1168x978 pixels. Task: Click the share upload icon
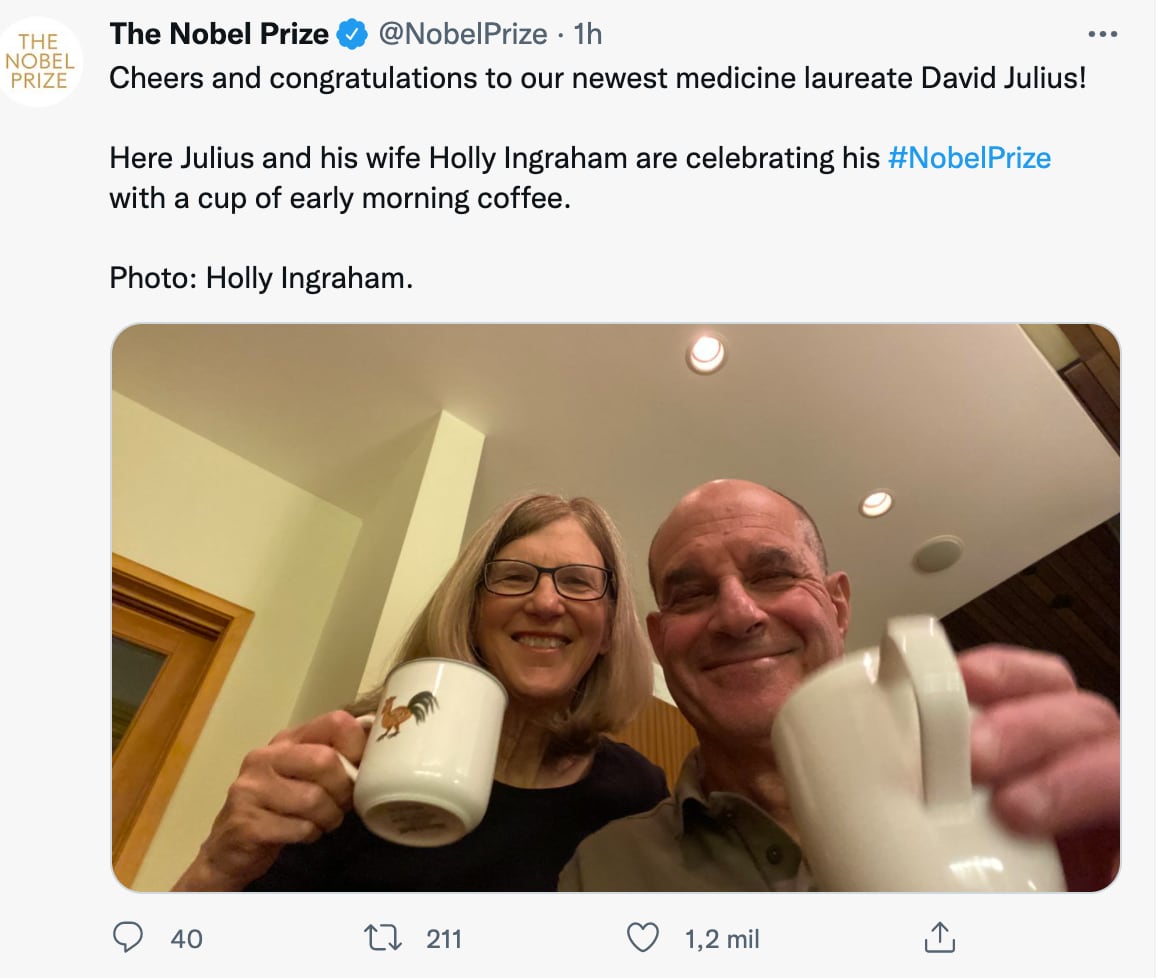click(x=939, y=937)
